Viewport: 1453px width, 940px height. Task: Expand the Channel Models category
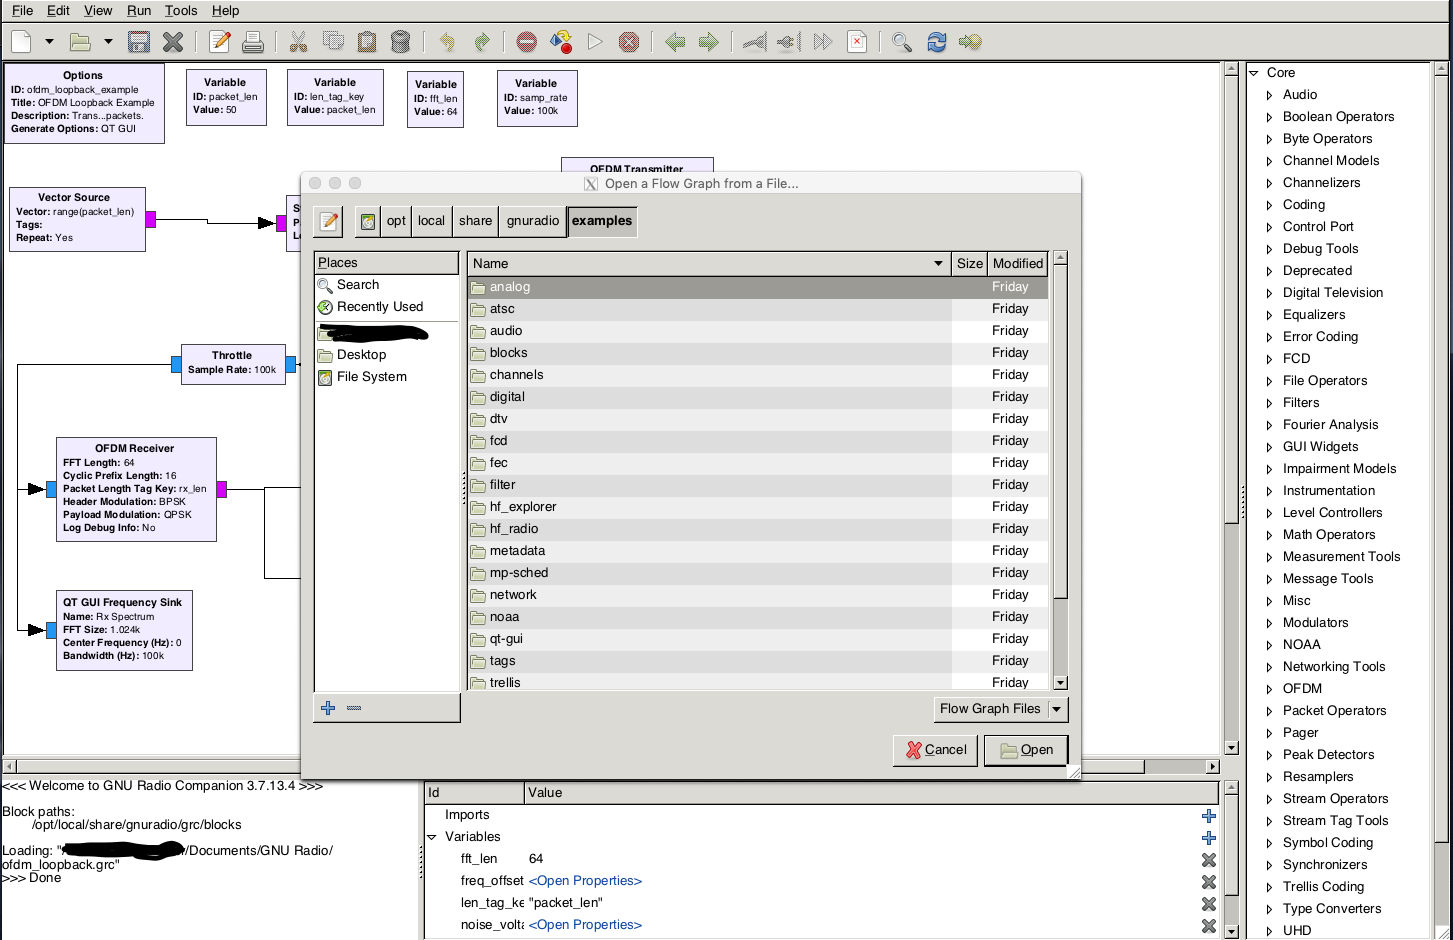point(1270,161)
